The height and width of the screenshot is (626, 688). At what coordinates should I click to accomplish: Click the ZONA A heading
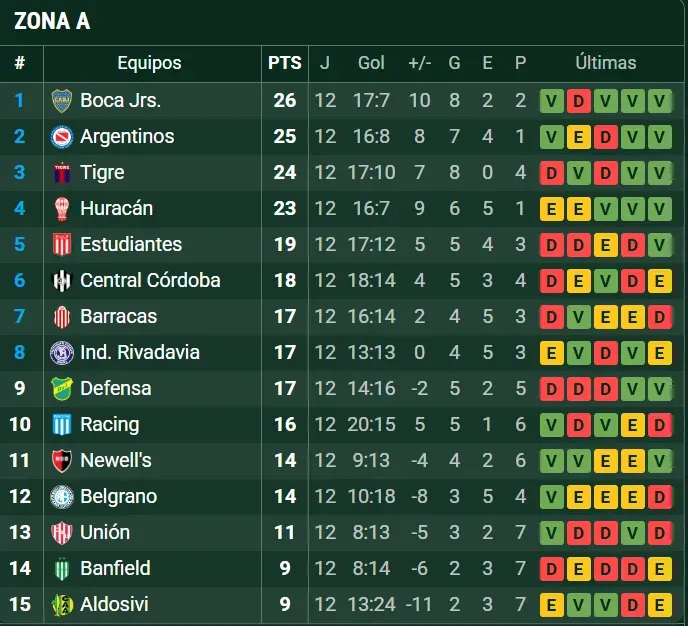click(x=52, y=21)
